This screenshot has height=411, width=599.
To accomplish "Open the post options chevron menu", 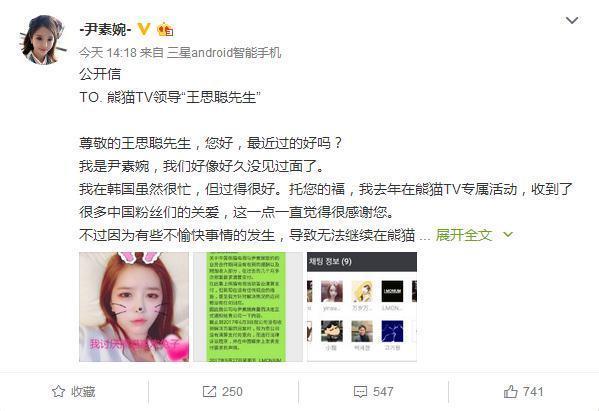I will point(571,20).
